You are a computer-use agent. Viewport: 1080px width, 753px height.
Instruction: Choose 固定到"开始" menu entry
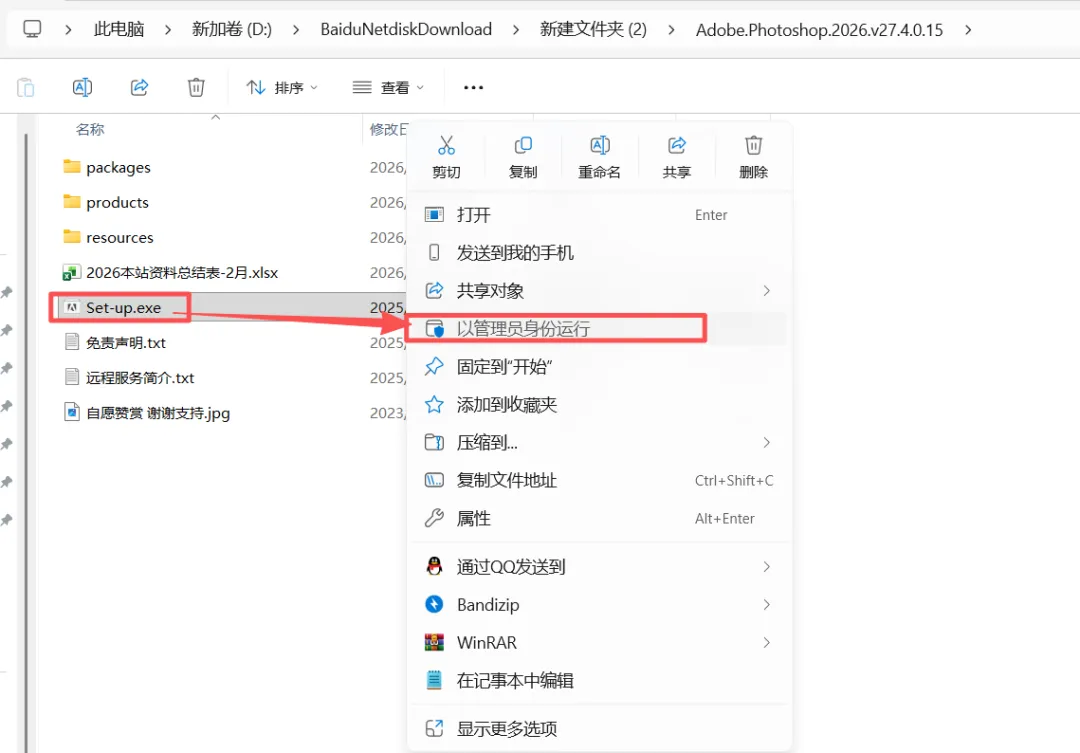599,367
